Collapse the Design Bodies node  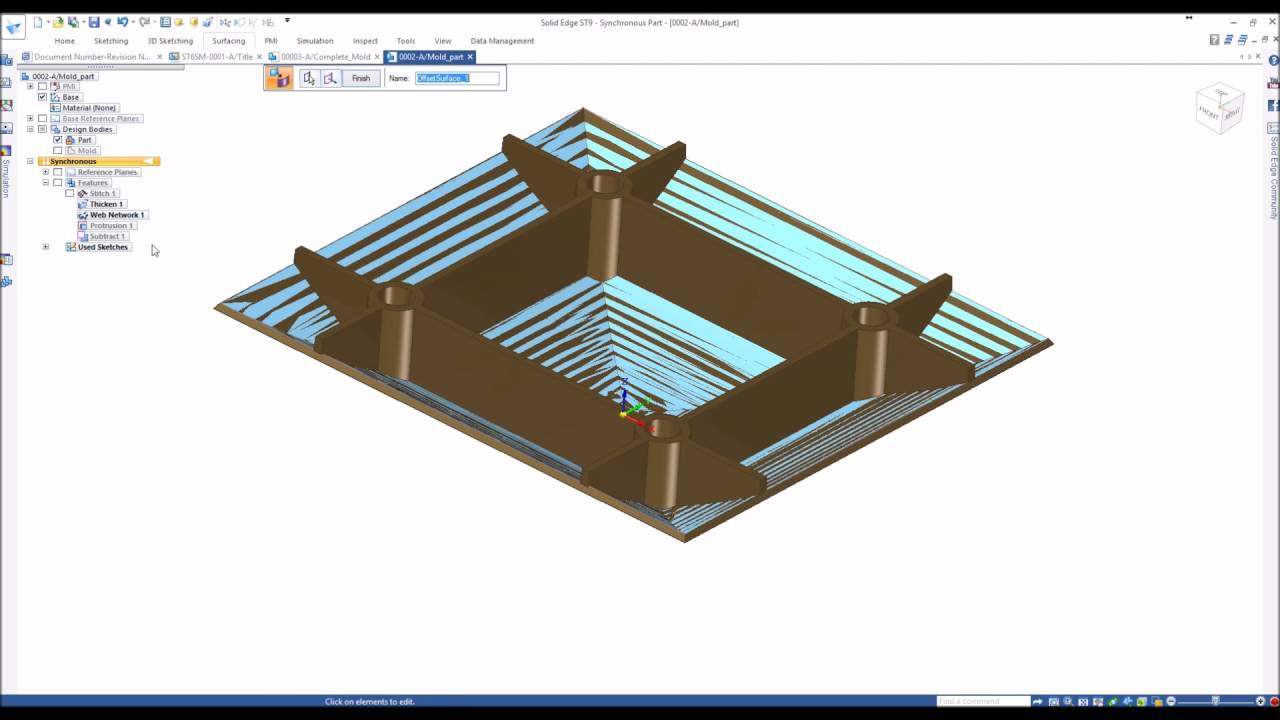point(30,129)
